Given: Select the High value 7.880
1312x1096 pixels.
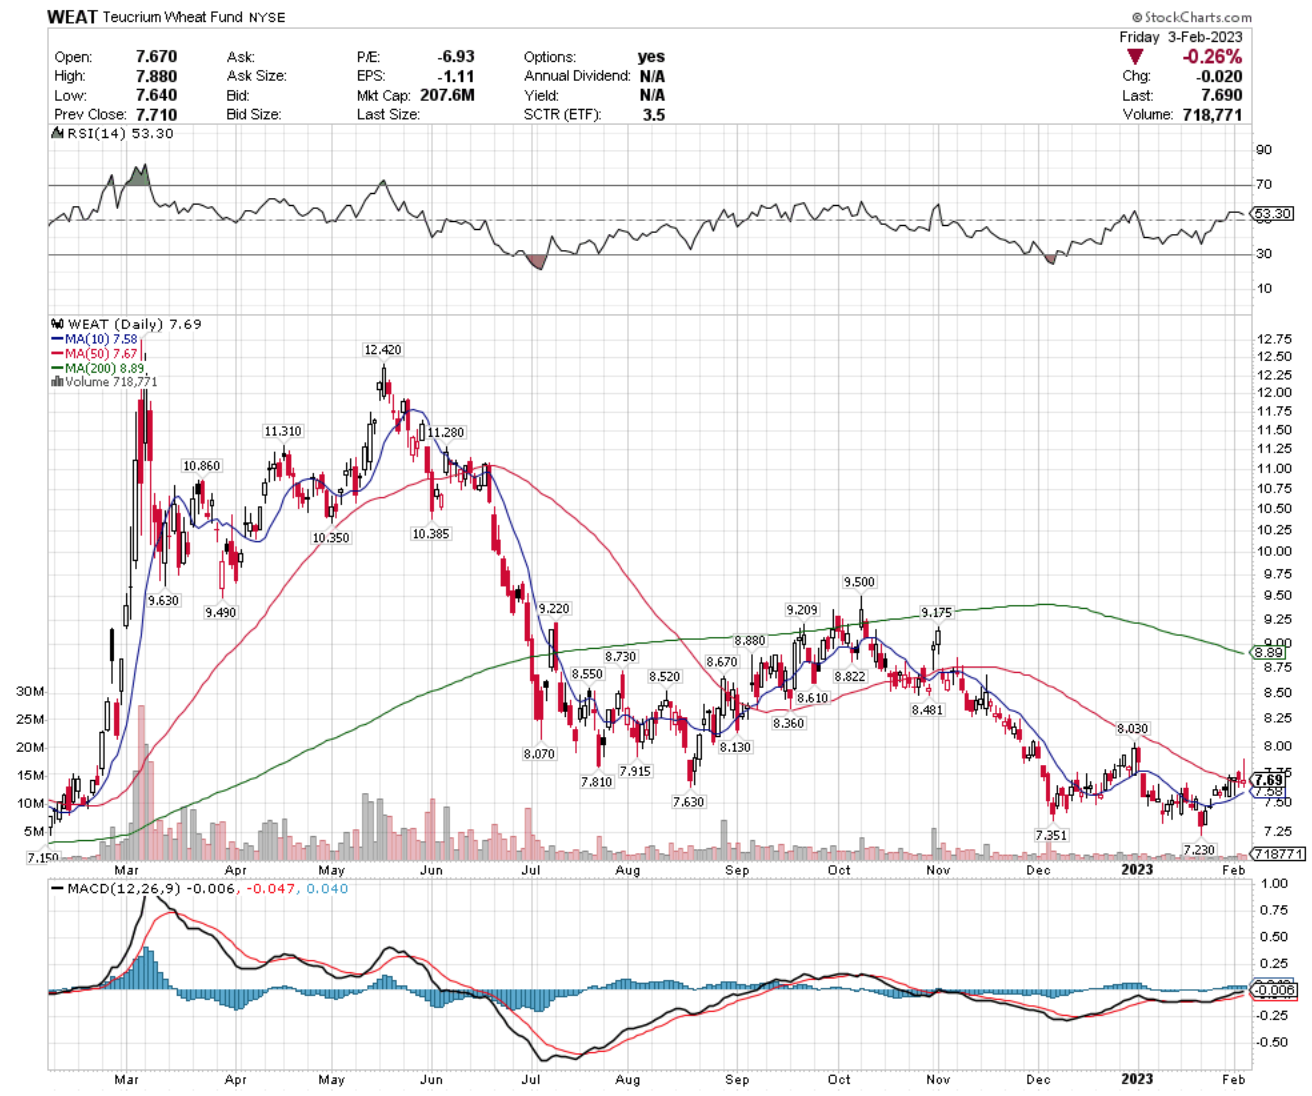Looking at the screenshot, I should tap(156, 76).
